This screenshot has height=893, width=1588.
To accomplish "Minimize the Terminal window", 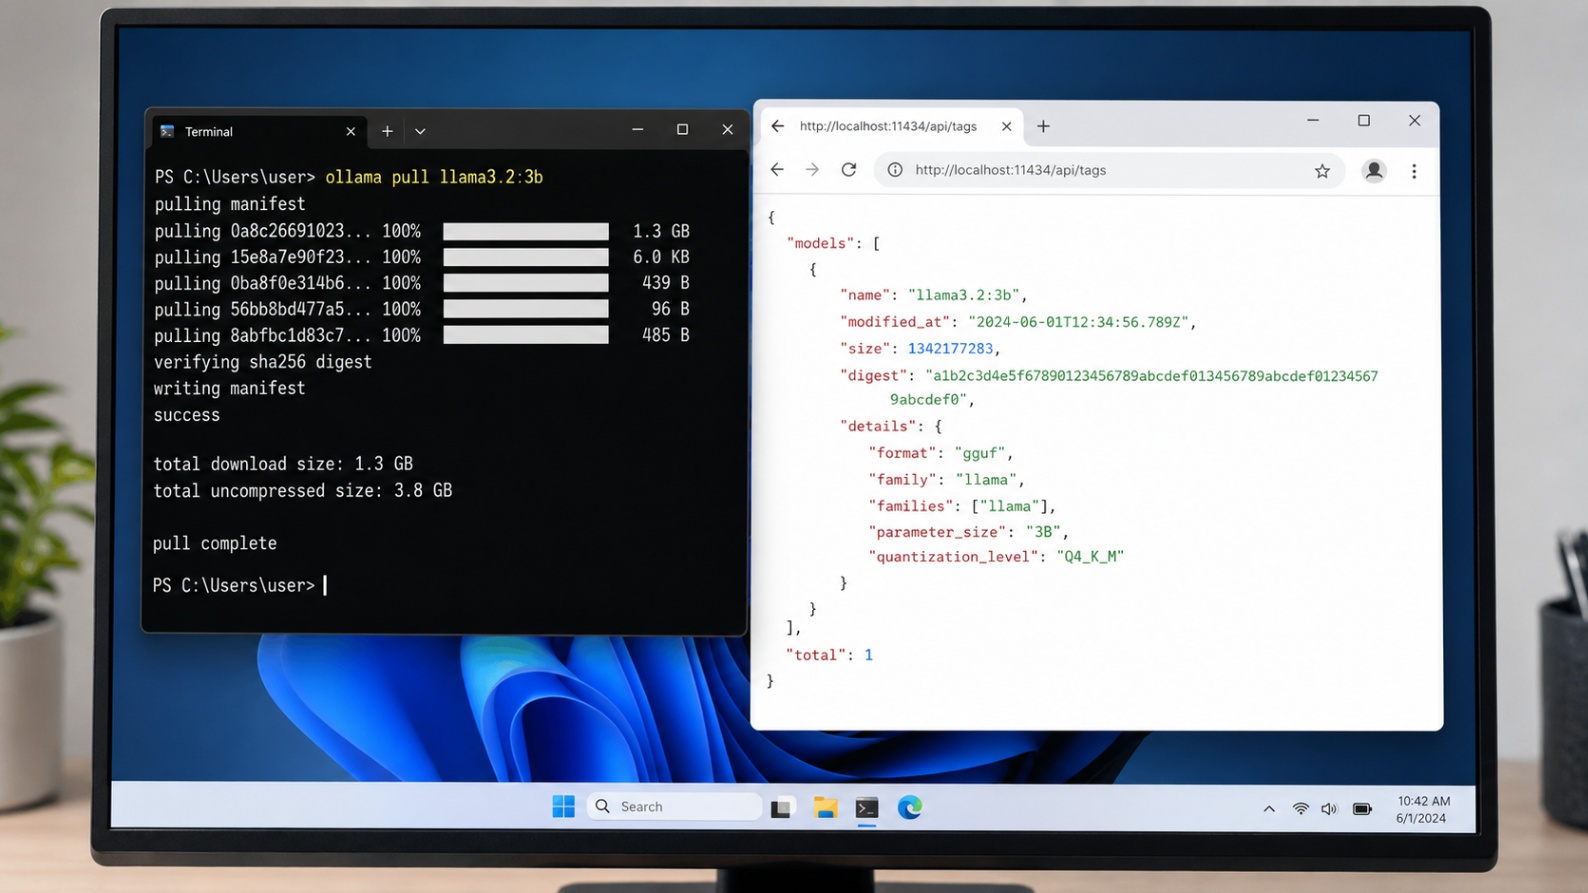I will tap(637, 130).
